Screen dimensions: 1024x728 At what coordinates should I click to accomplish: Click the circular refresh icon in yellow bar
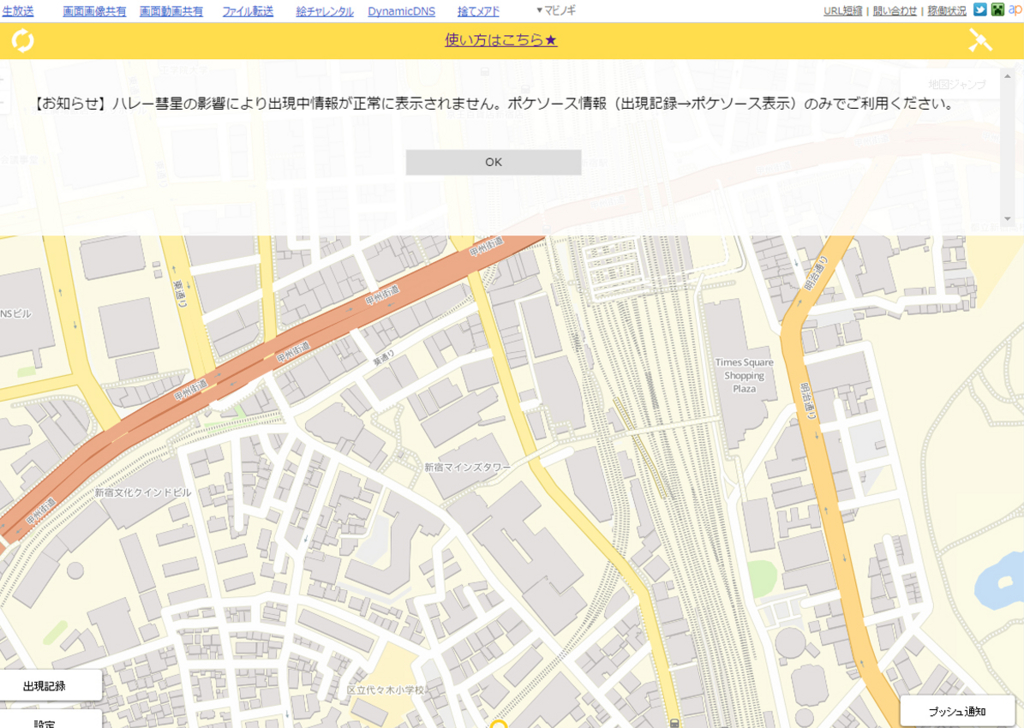click(x=22, y=40)
